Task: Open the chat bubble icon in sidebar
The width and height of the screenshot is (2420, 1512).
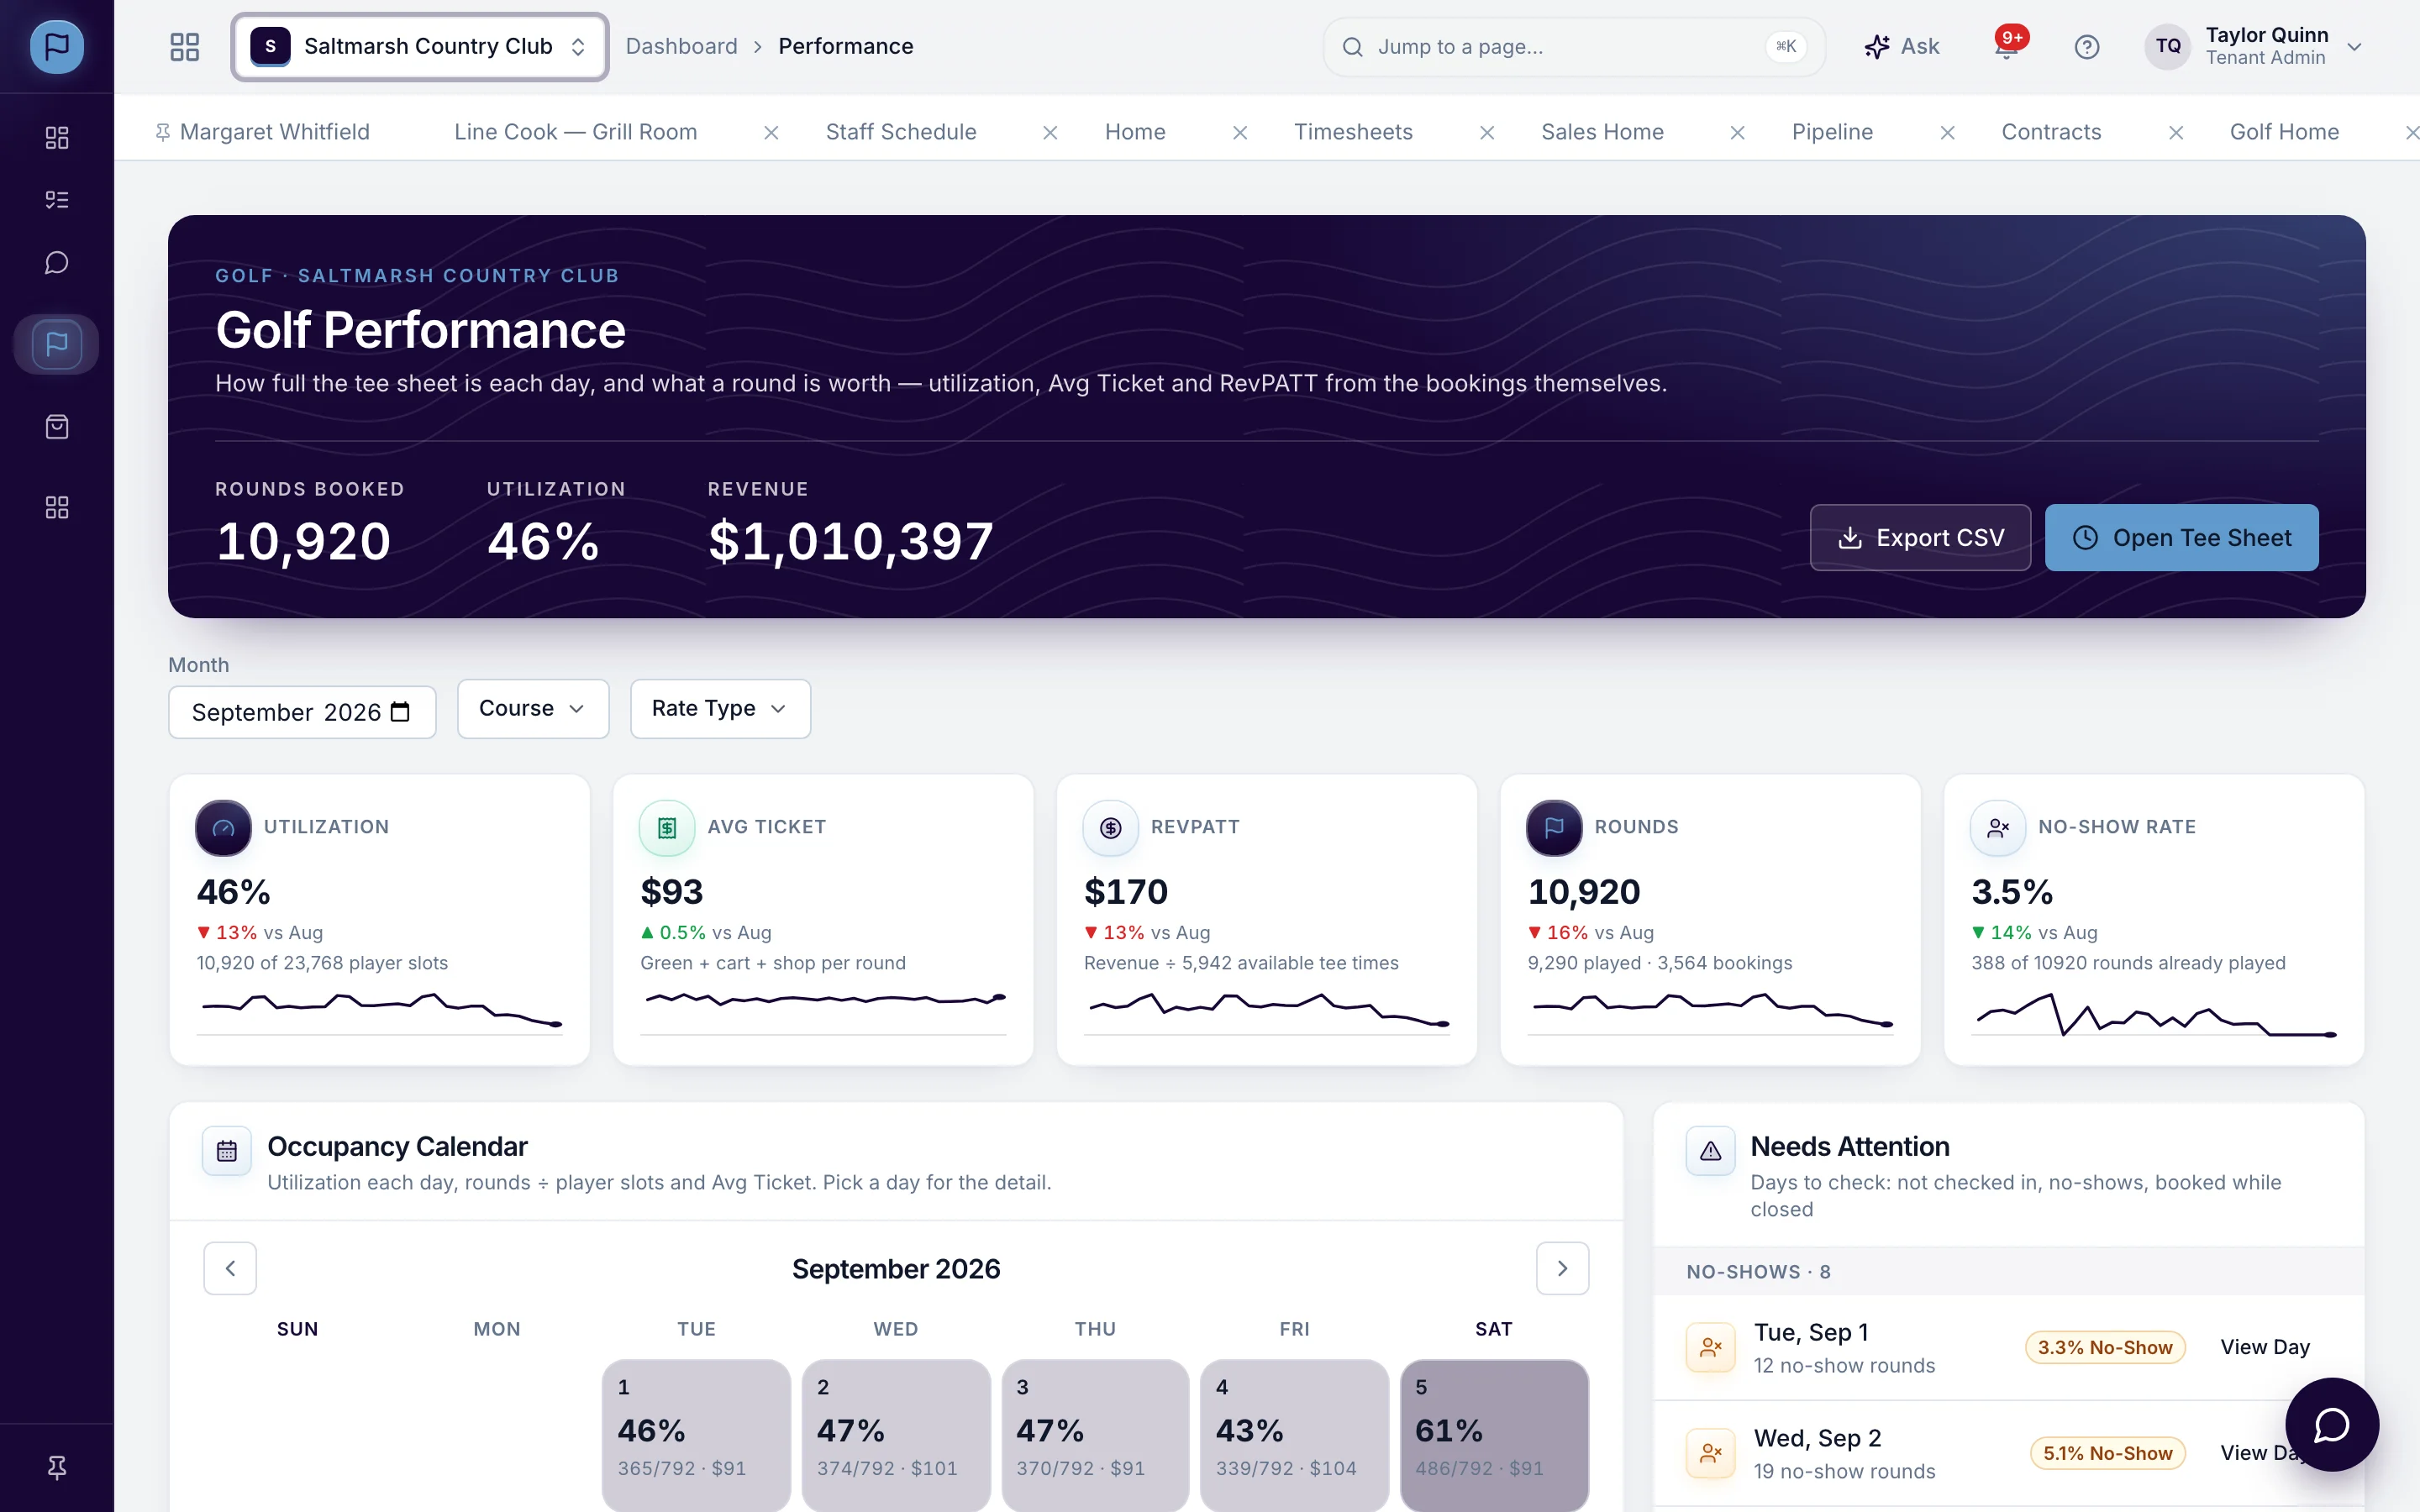Action: tap(57, 263)
